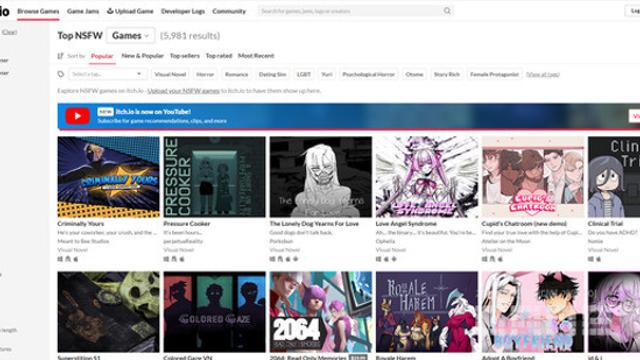Image resolution: width=640 pixels, height=360 pixels.
Task: Clear filters in the left sidebar
Action: click(9, 32)
